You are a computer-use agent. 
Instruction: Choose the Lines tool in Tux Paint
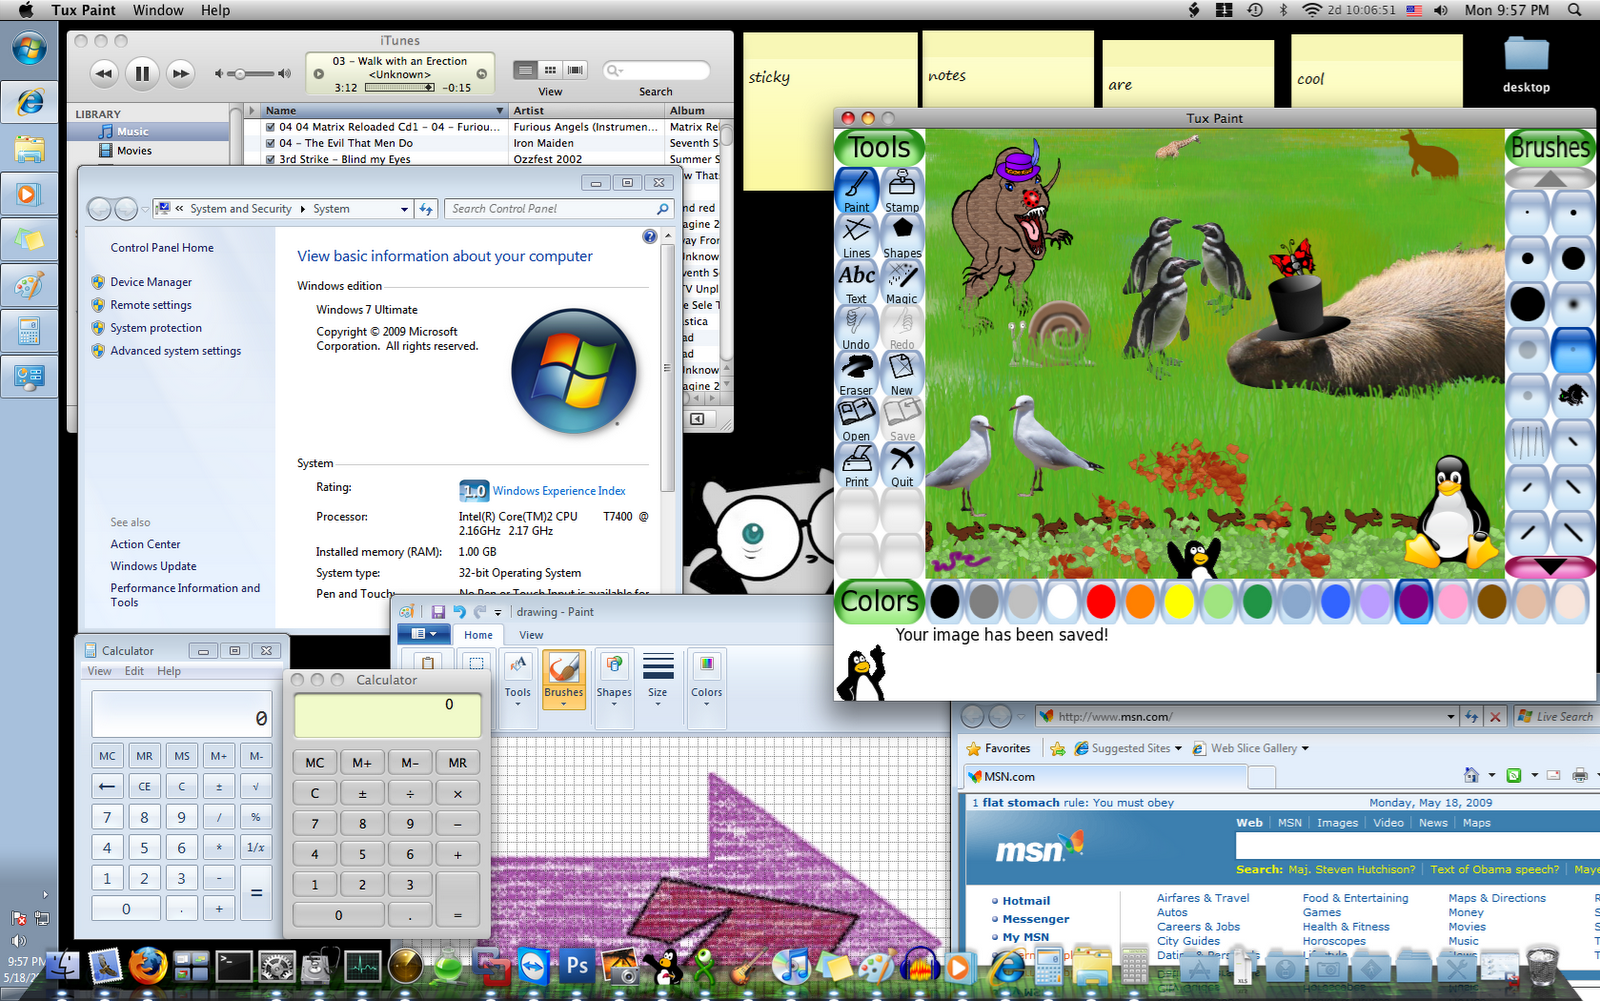point(857,237)
